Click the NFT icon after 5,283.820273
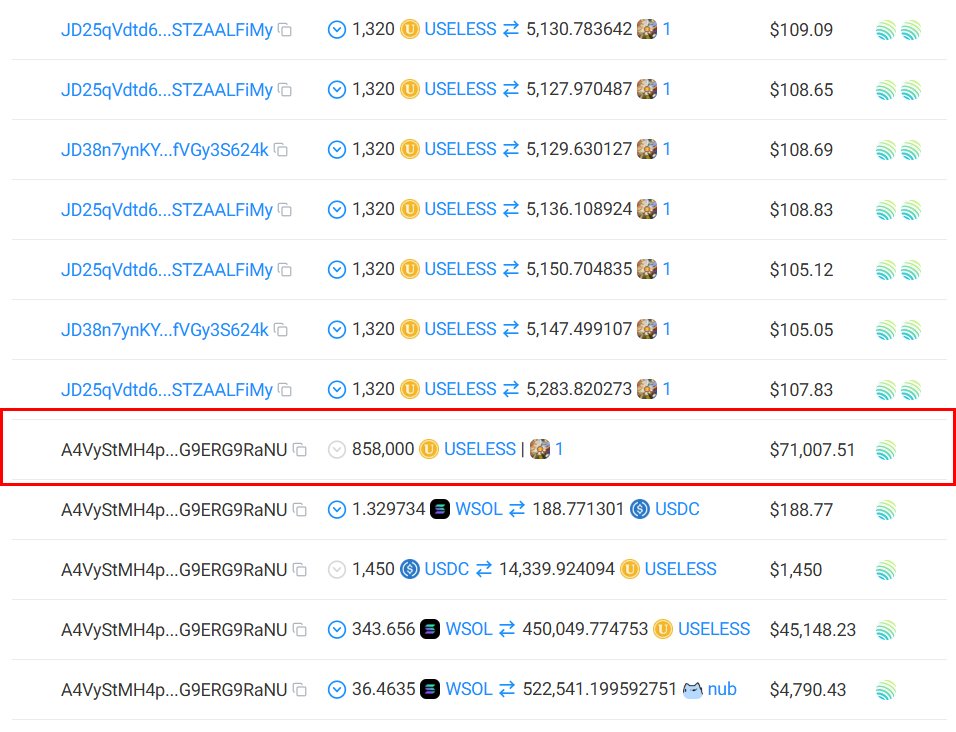Screen dimensions: 956x732 coord(647,389)
